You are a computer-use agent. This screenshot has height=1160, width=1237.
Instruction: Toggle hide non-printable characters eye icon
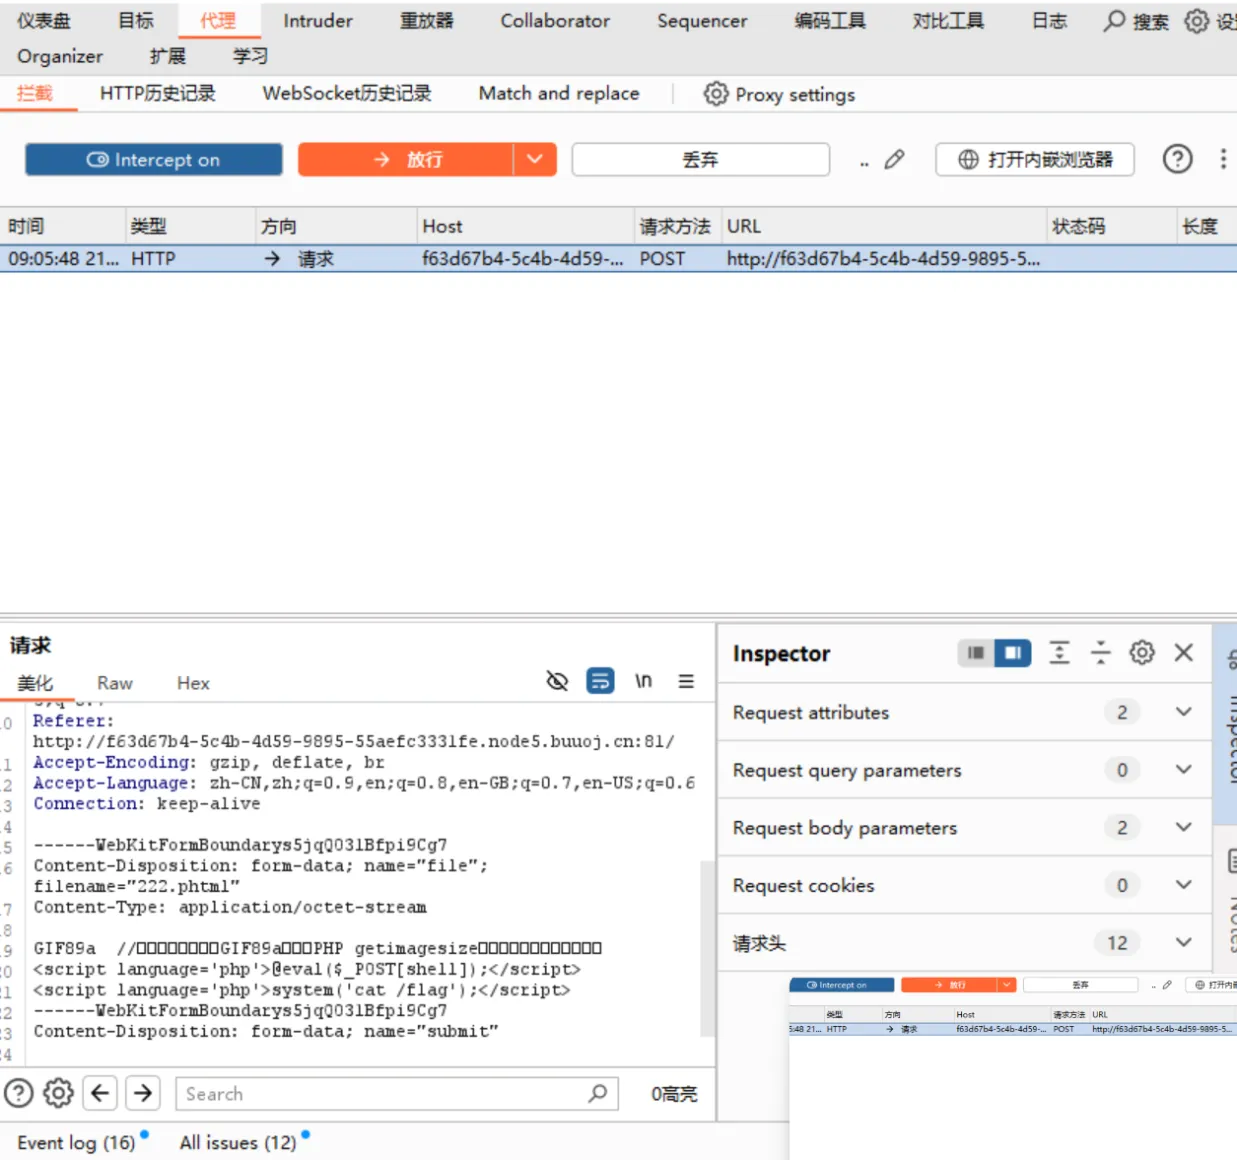click(557, 681)
